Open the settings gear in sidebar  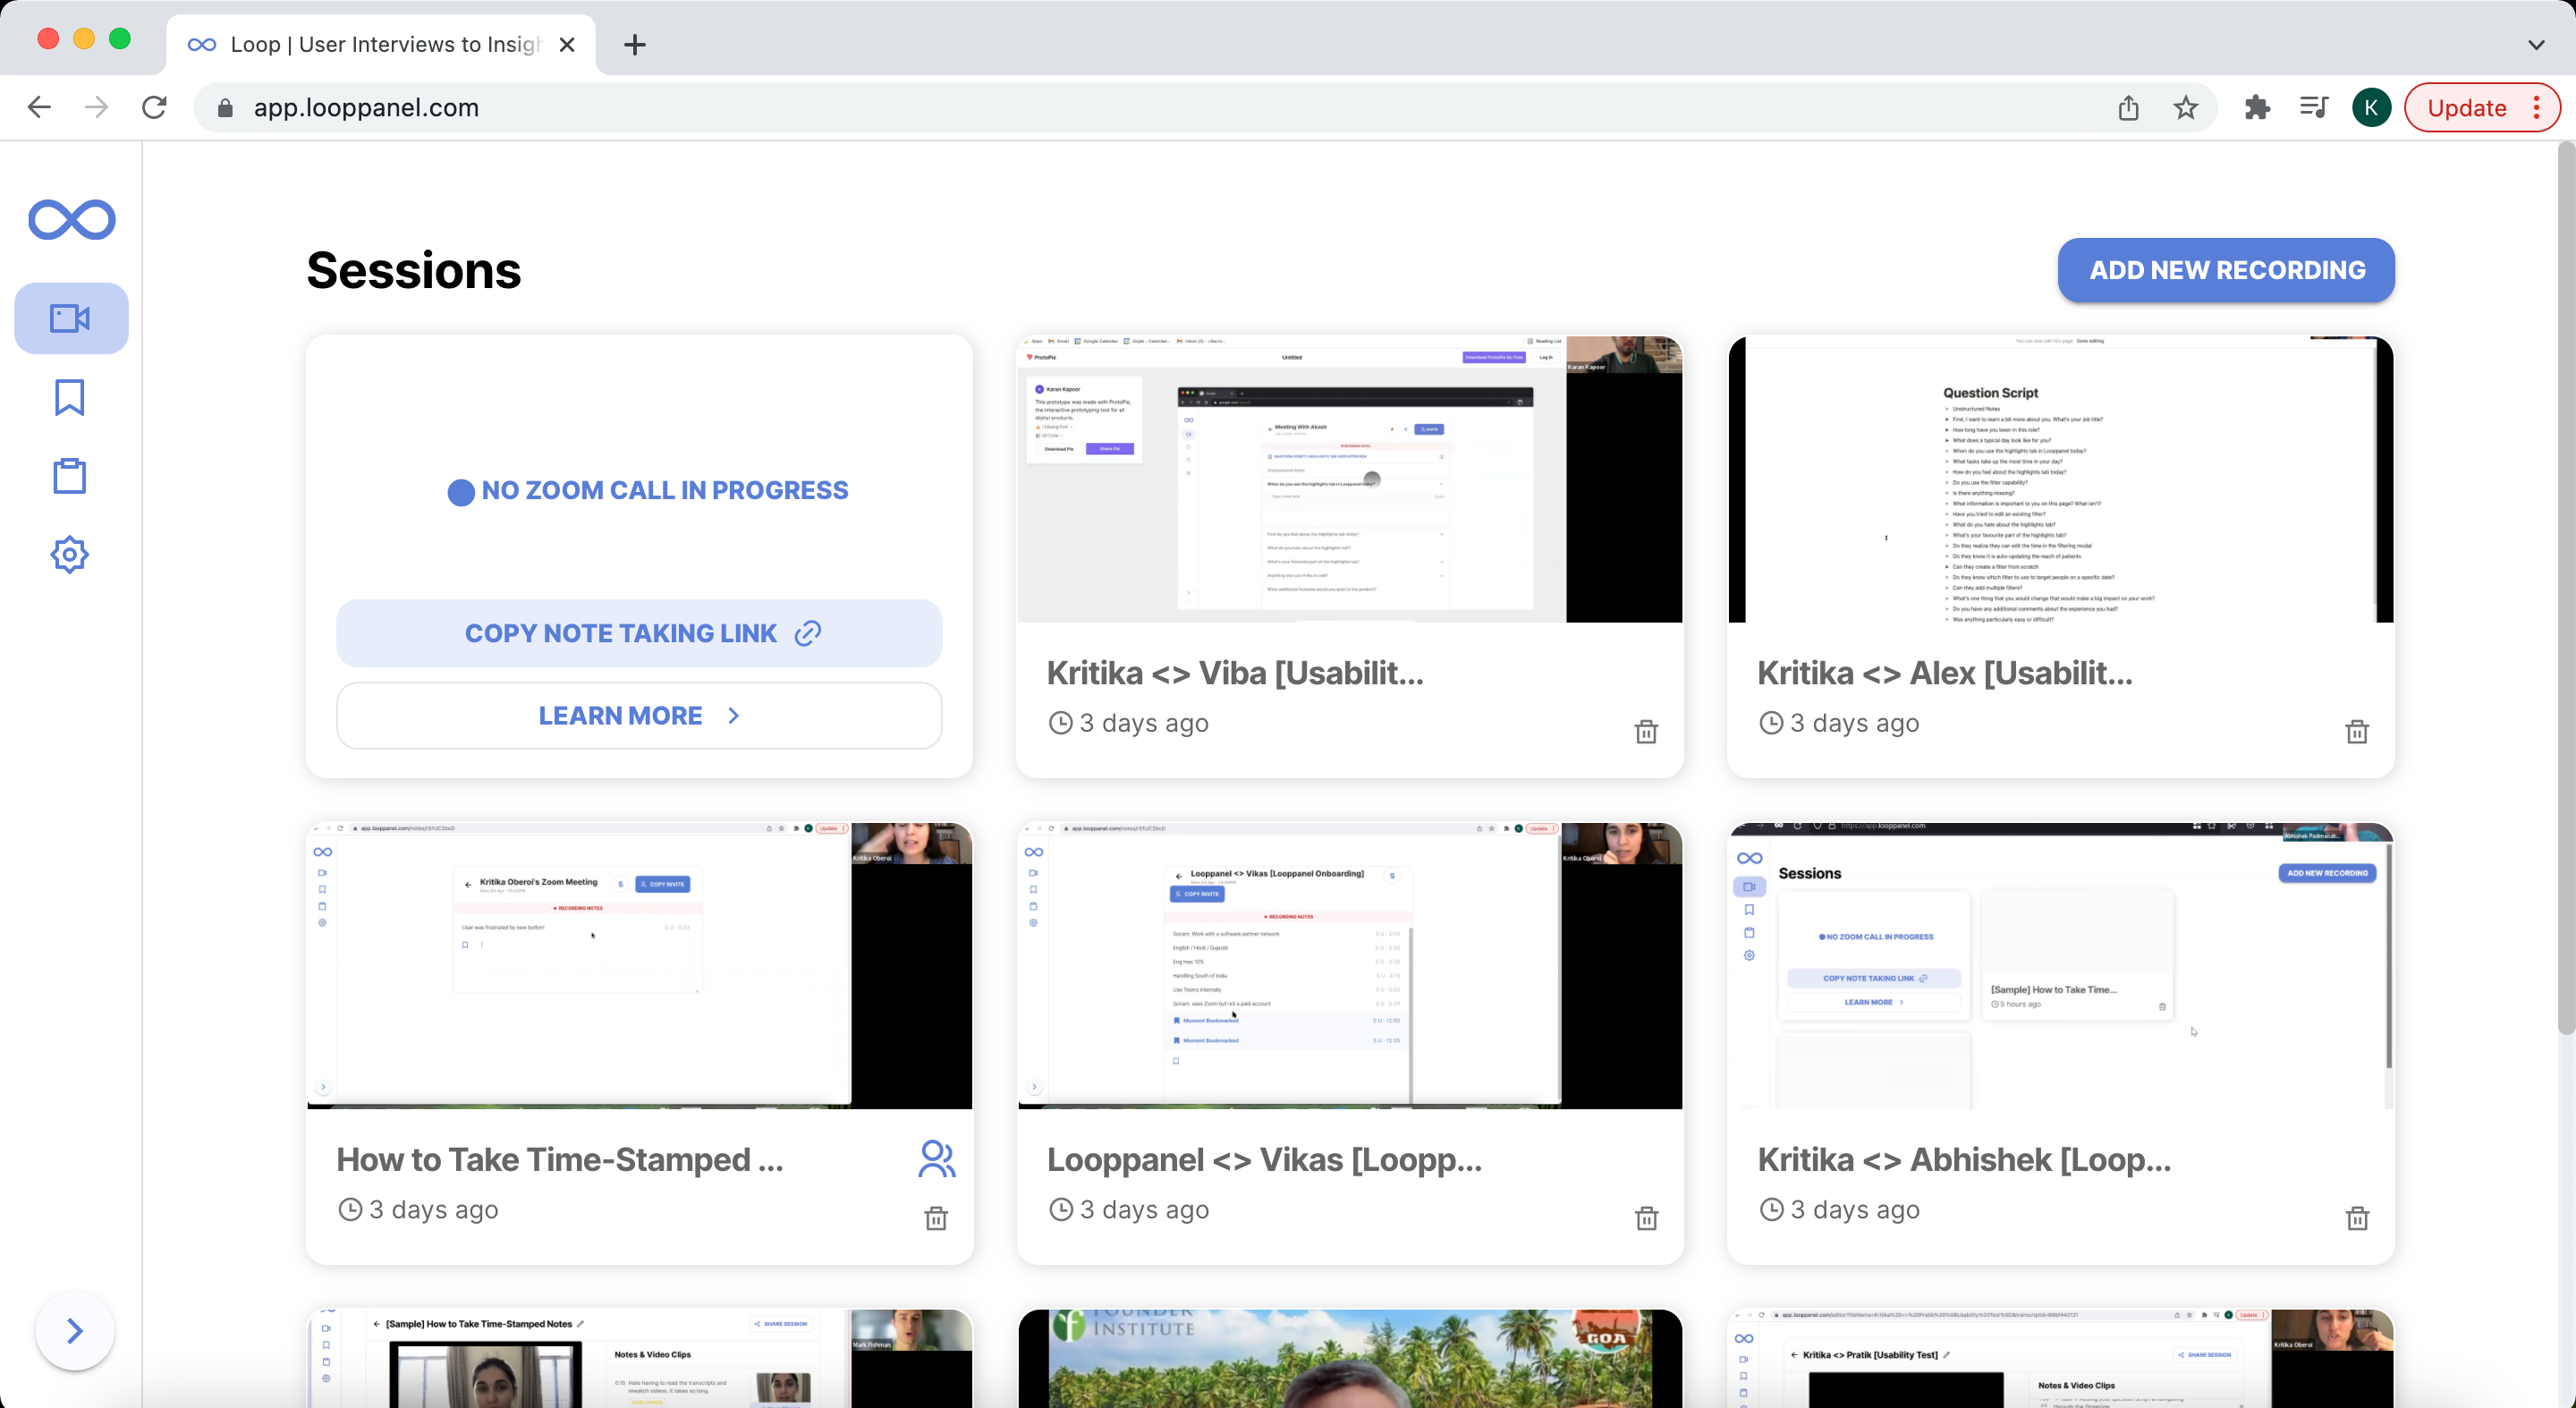[69, 554]
